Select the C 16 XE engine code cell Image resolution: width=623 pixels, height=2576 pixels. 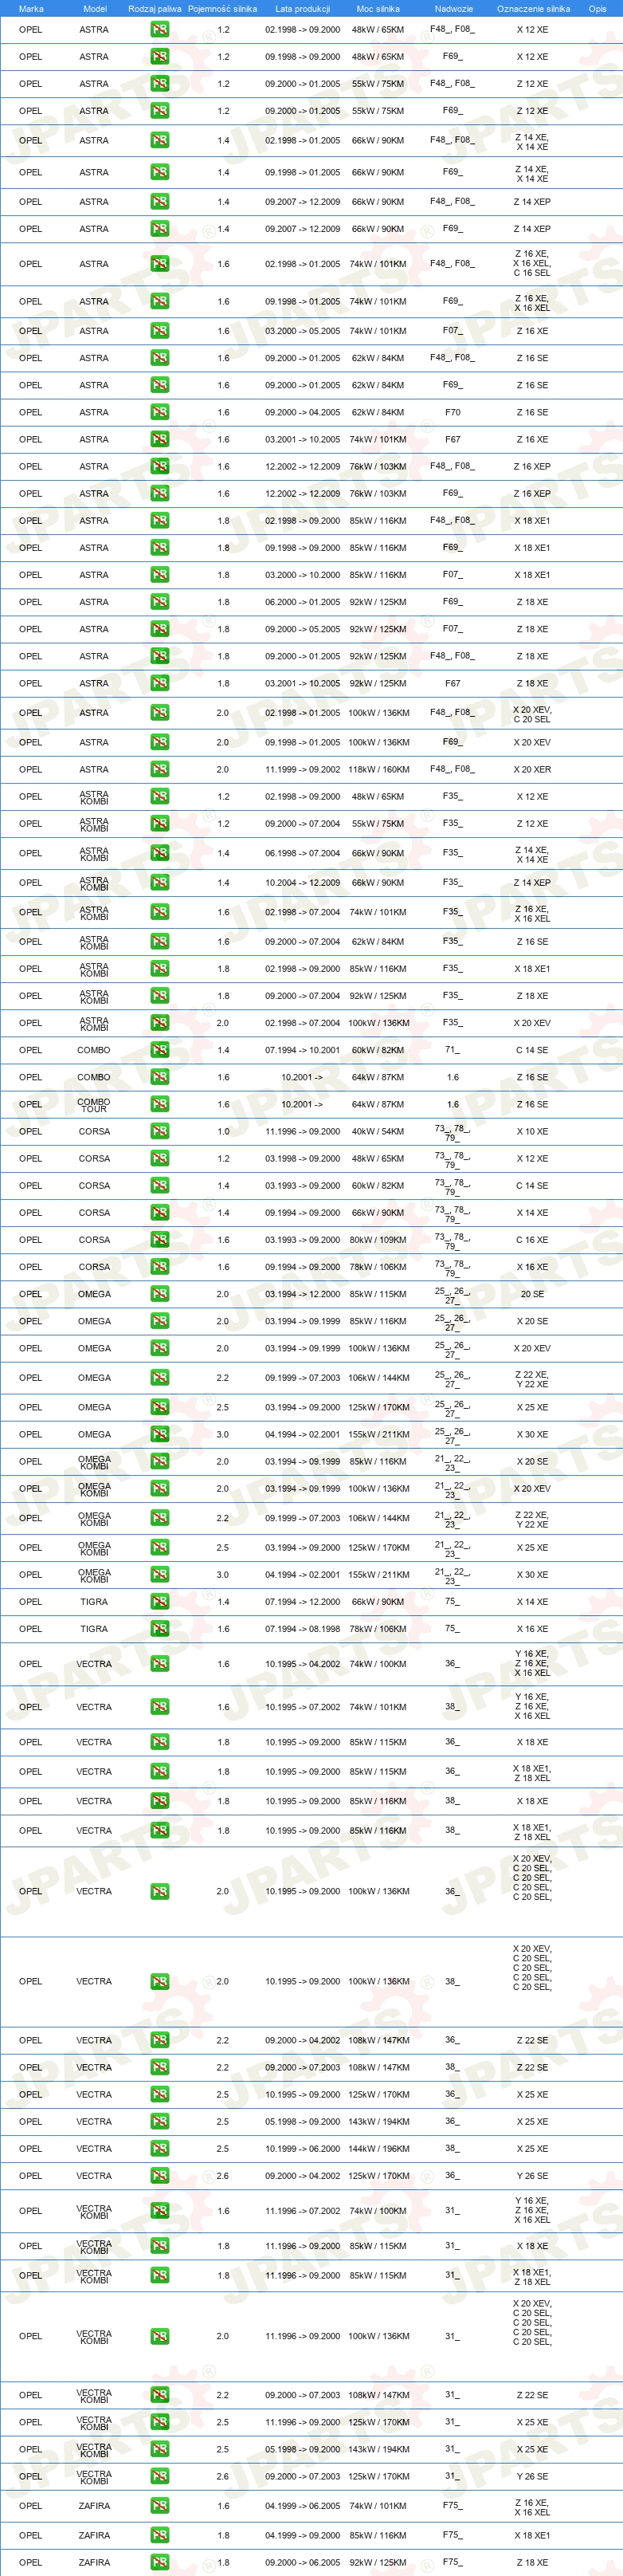[532, 1240]
